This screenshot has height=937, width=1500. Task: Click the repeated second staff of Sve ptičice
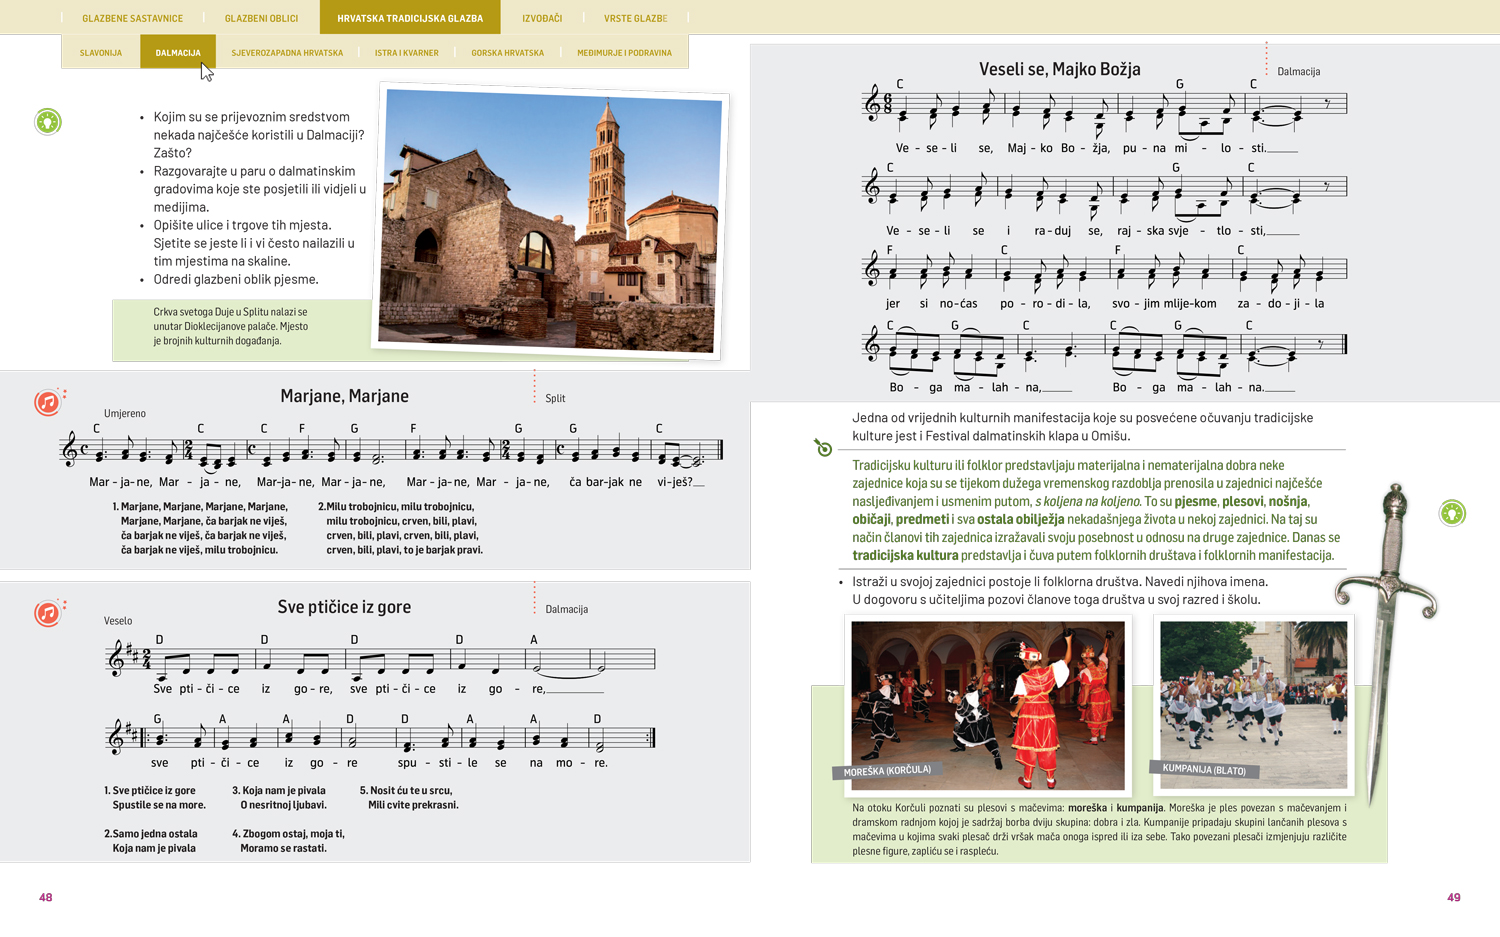click(381, 738)
